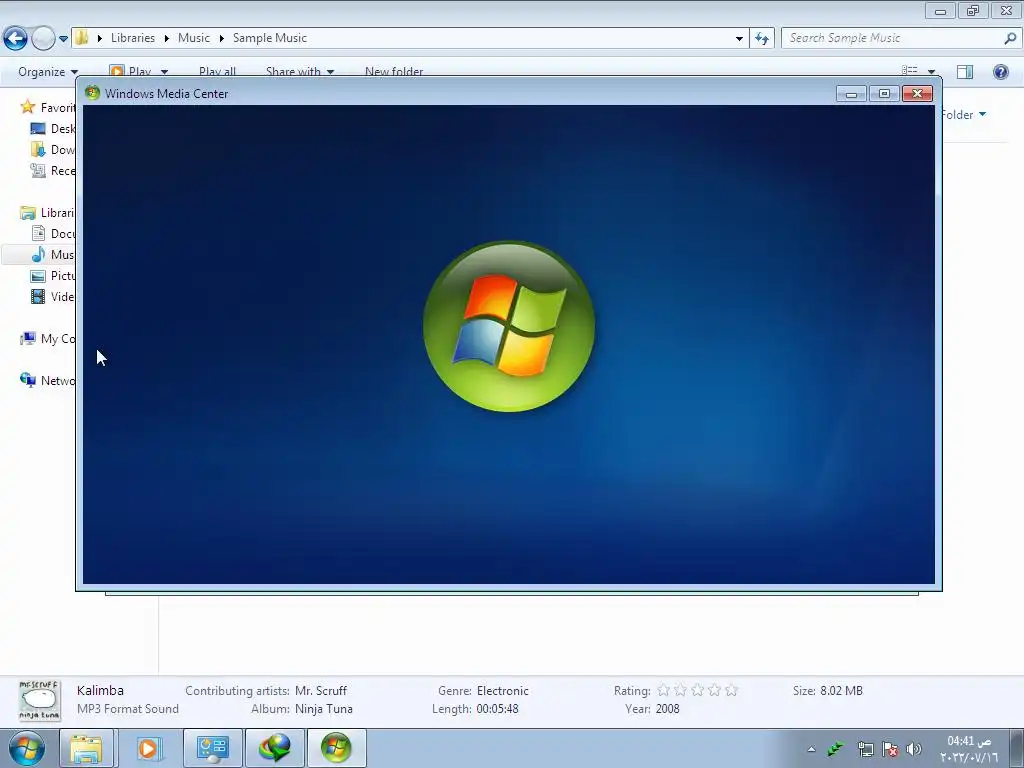Select Music library in navigation pane

54,255
